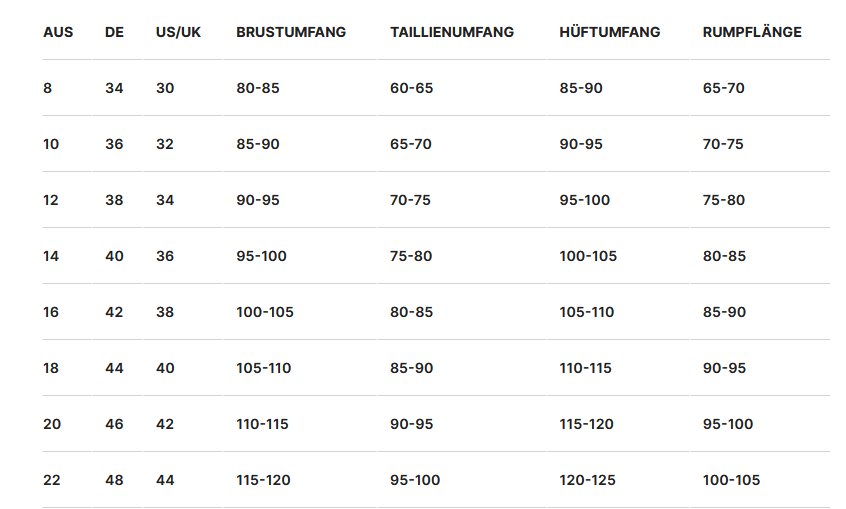The height and width of the screenshot is (509, 846).
Task: Click DE size 36 cell
Action: click(x=114, y=144)
